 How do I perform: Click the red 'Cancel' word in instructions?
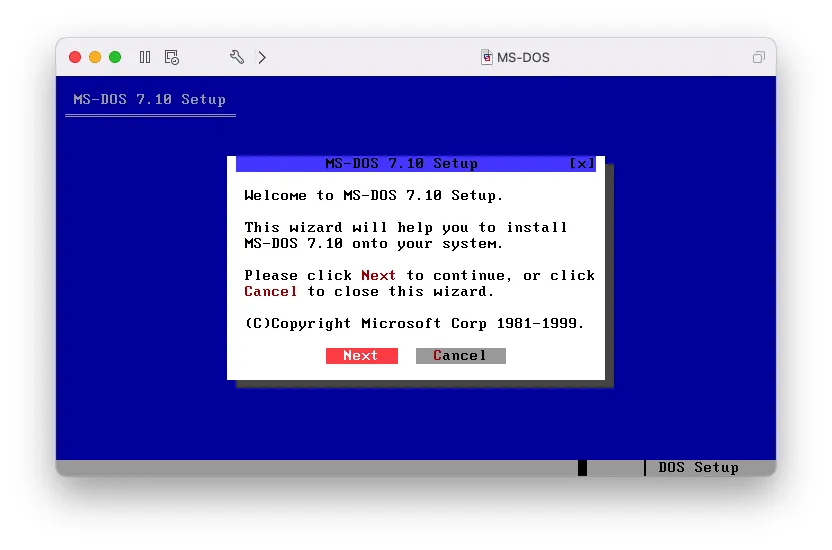coord(271,291)
